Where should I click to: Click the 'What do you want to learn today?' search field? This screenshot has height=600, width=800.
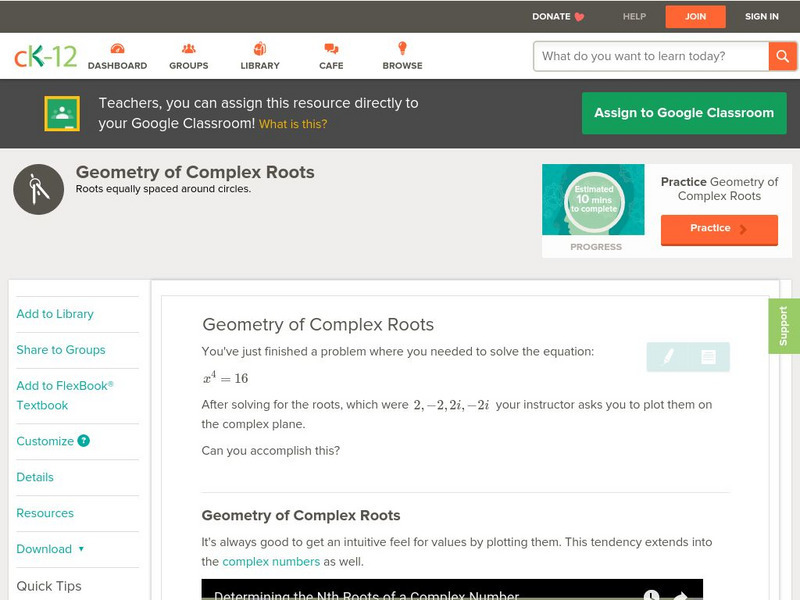point(650,56)
